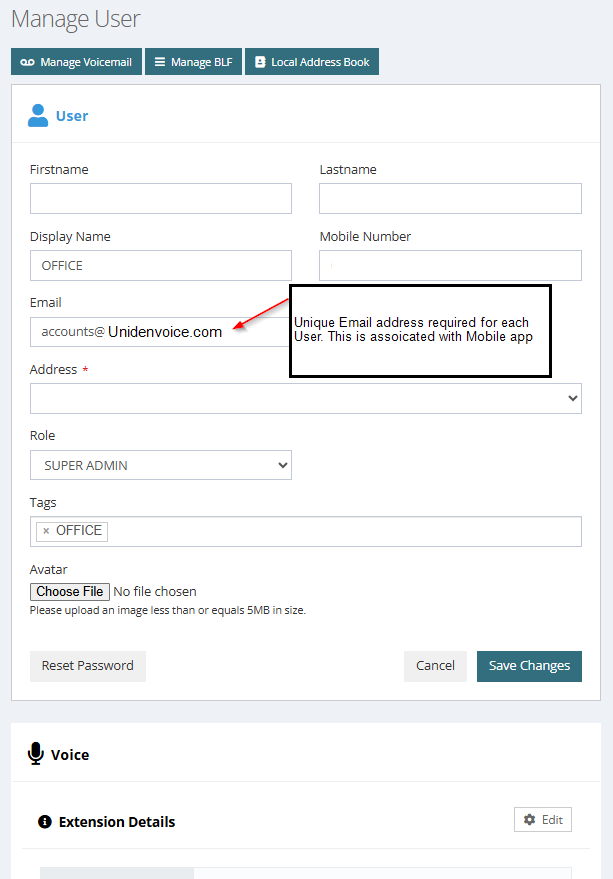
Task: Click Reset Password
Action: pyautogui.click(x=87, y=666)
